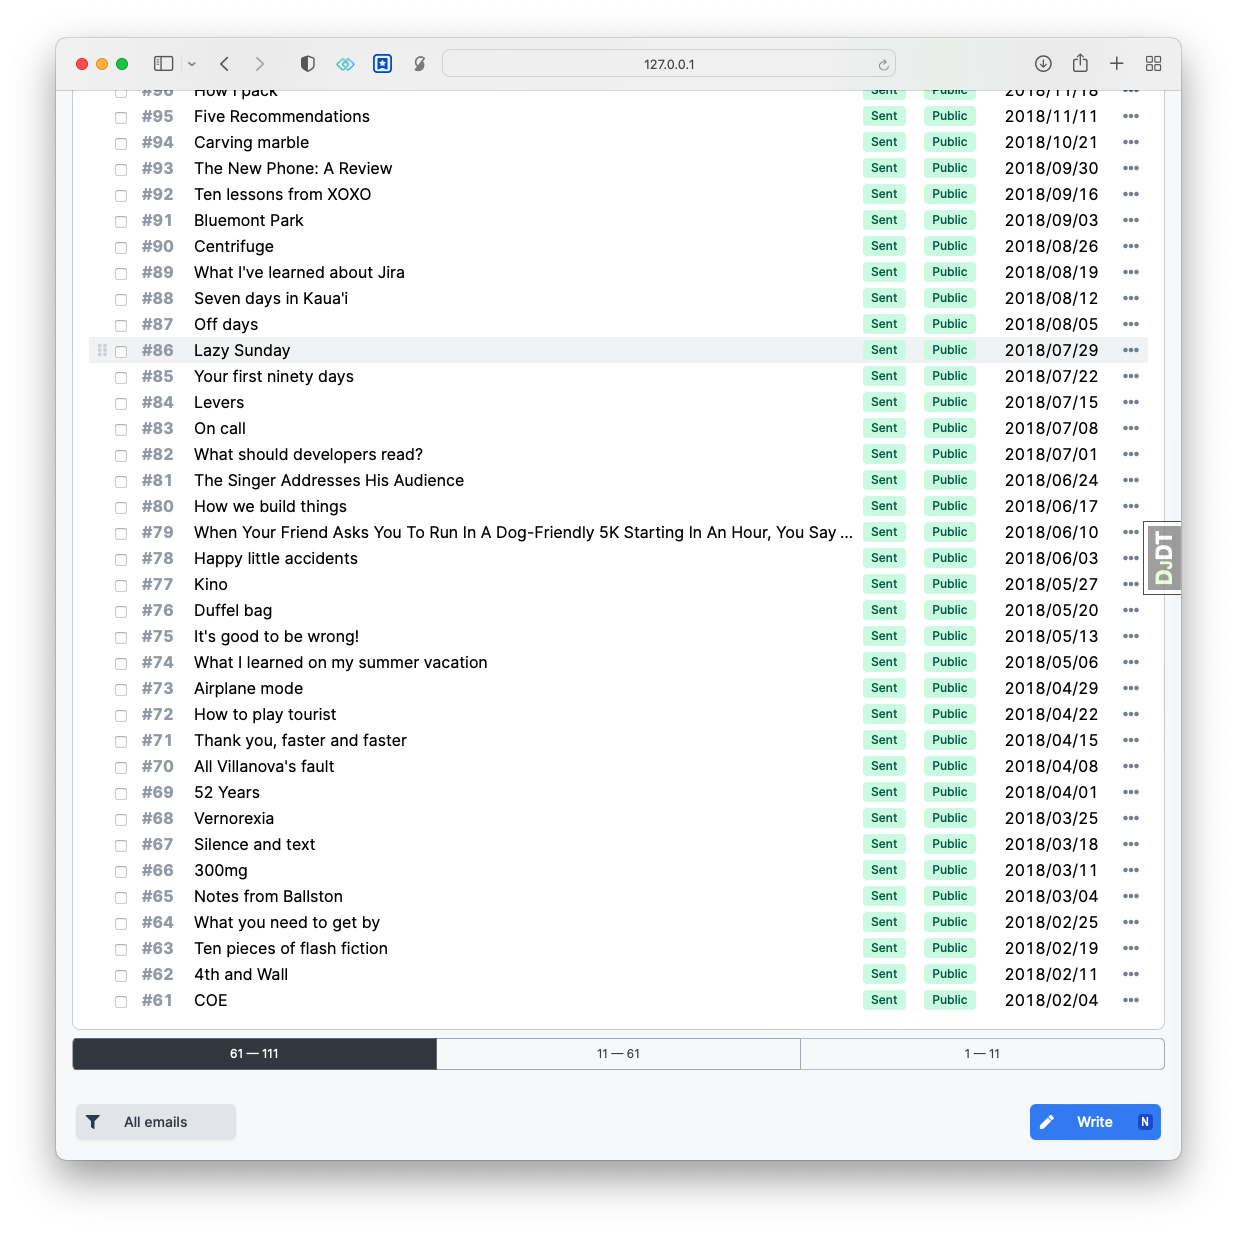The width and height of the screenshot is (1237, 1234).
Task: Check the box for 52 Years
Action: pyautogui.click(x=121, y=793)
